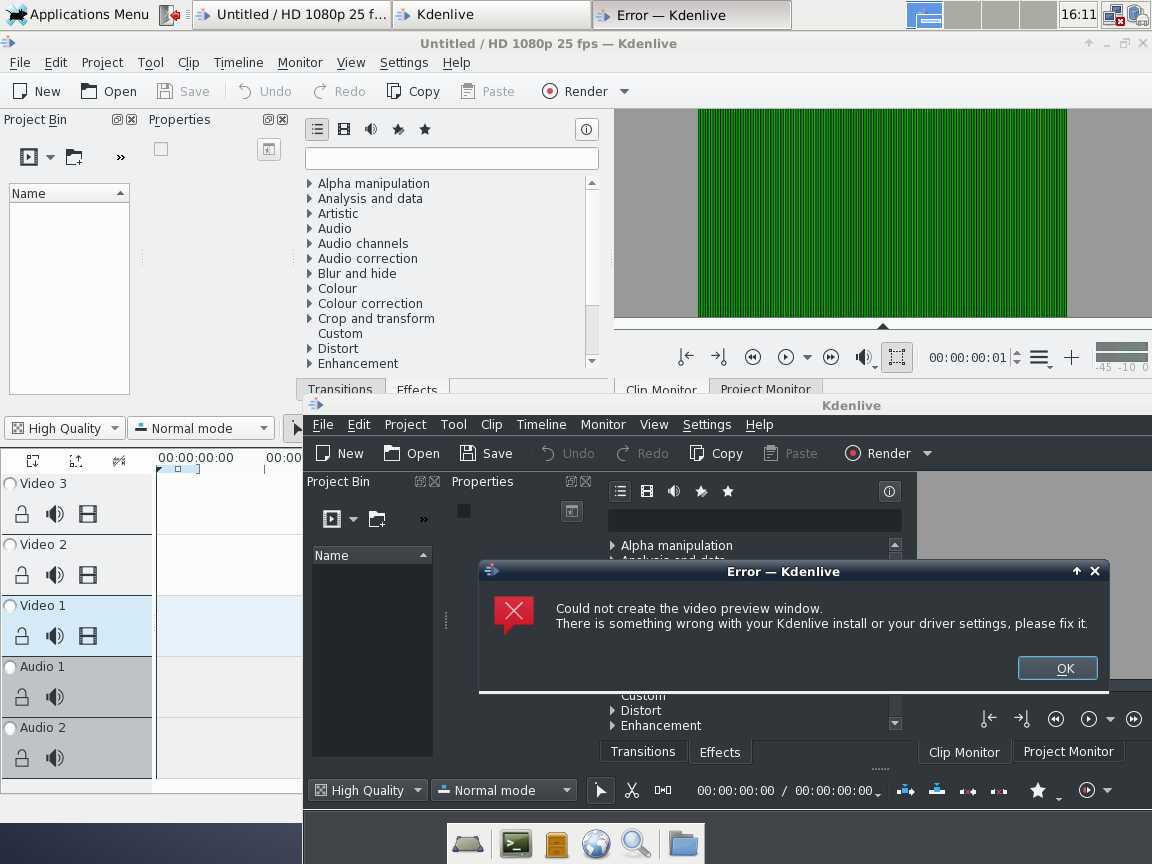Click the effects search field in top window
The image size is (1152, 864).
click(x=451, y=158)
